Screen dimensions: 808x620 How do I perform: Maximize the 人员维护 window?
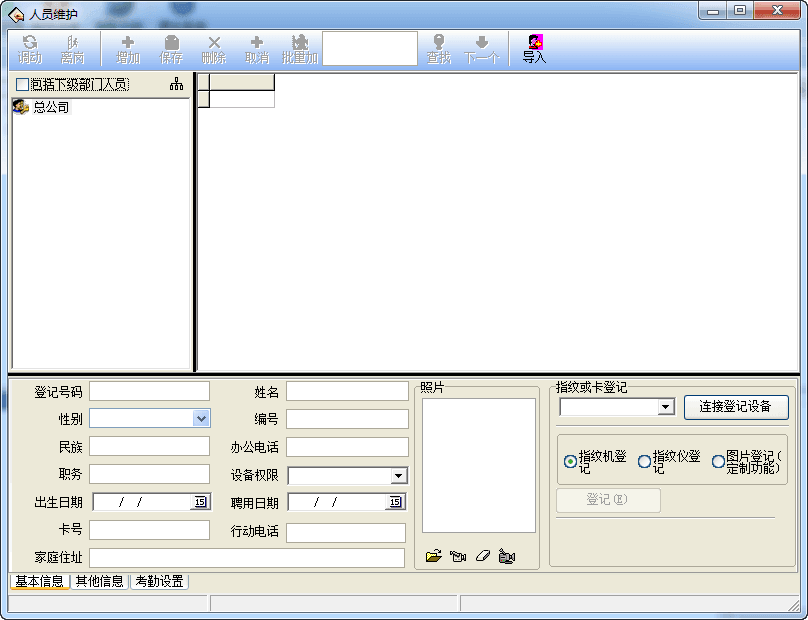740,11
